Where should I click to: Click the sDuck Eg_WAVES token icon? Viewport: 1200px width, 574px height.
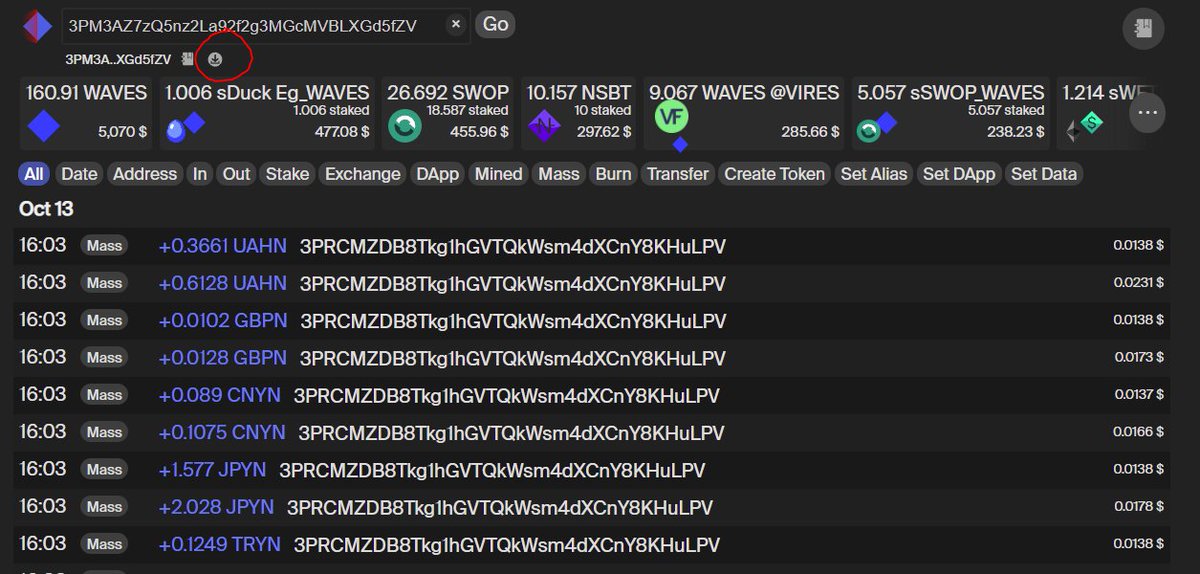186,126
